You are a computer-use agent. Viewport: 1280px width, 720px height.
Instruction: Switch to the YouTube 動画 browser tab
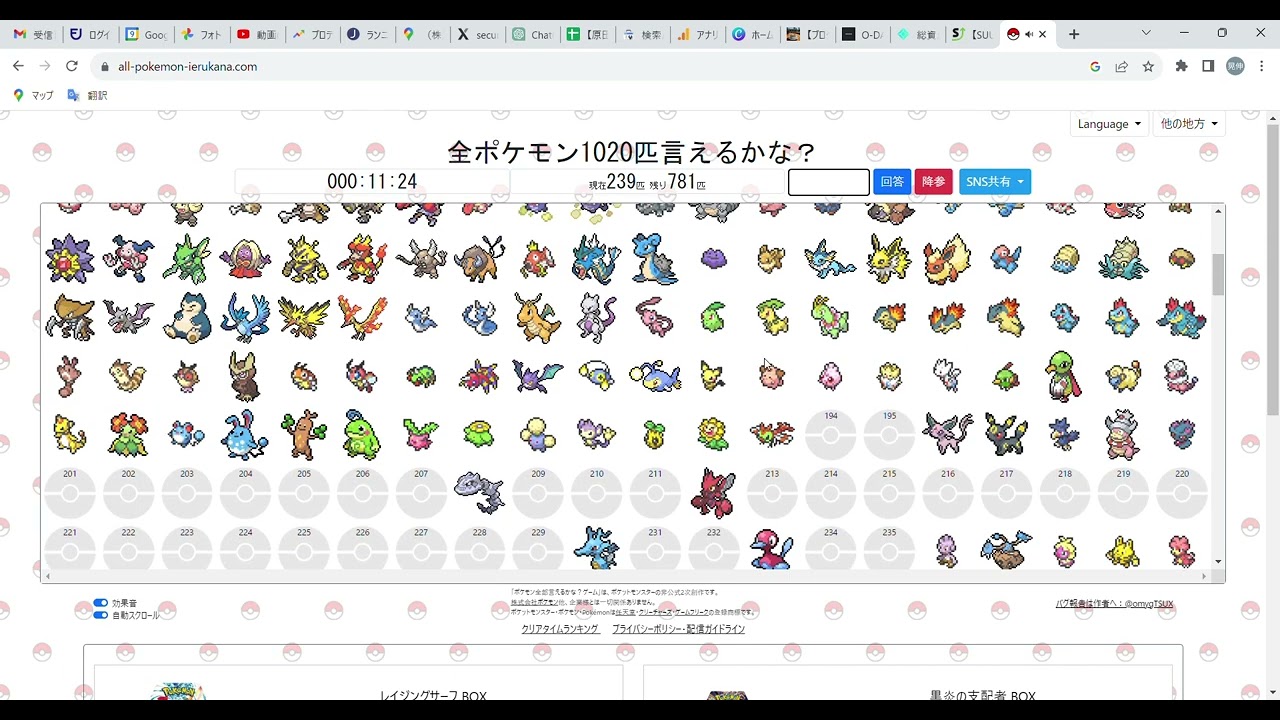pyautogui.click(x=257, y=34)
